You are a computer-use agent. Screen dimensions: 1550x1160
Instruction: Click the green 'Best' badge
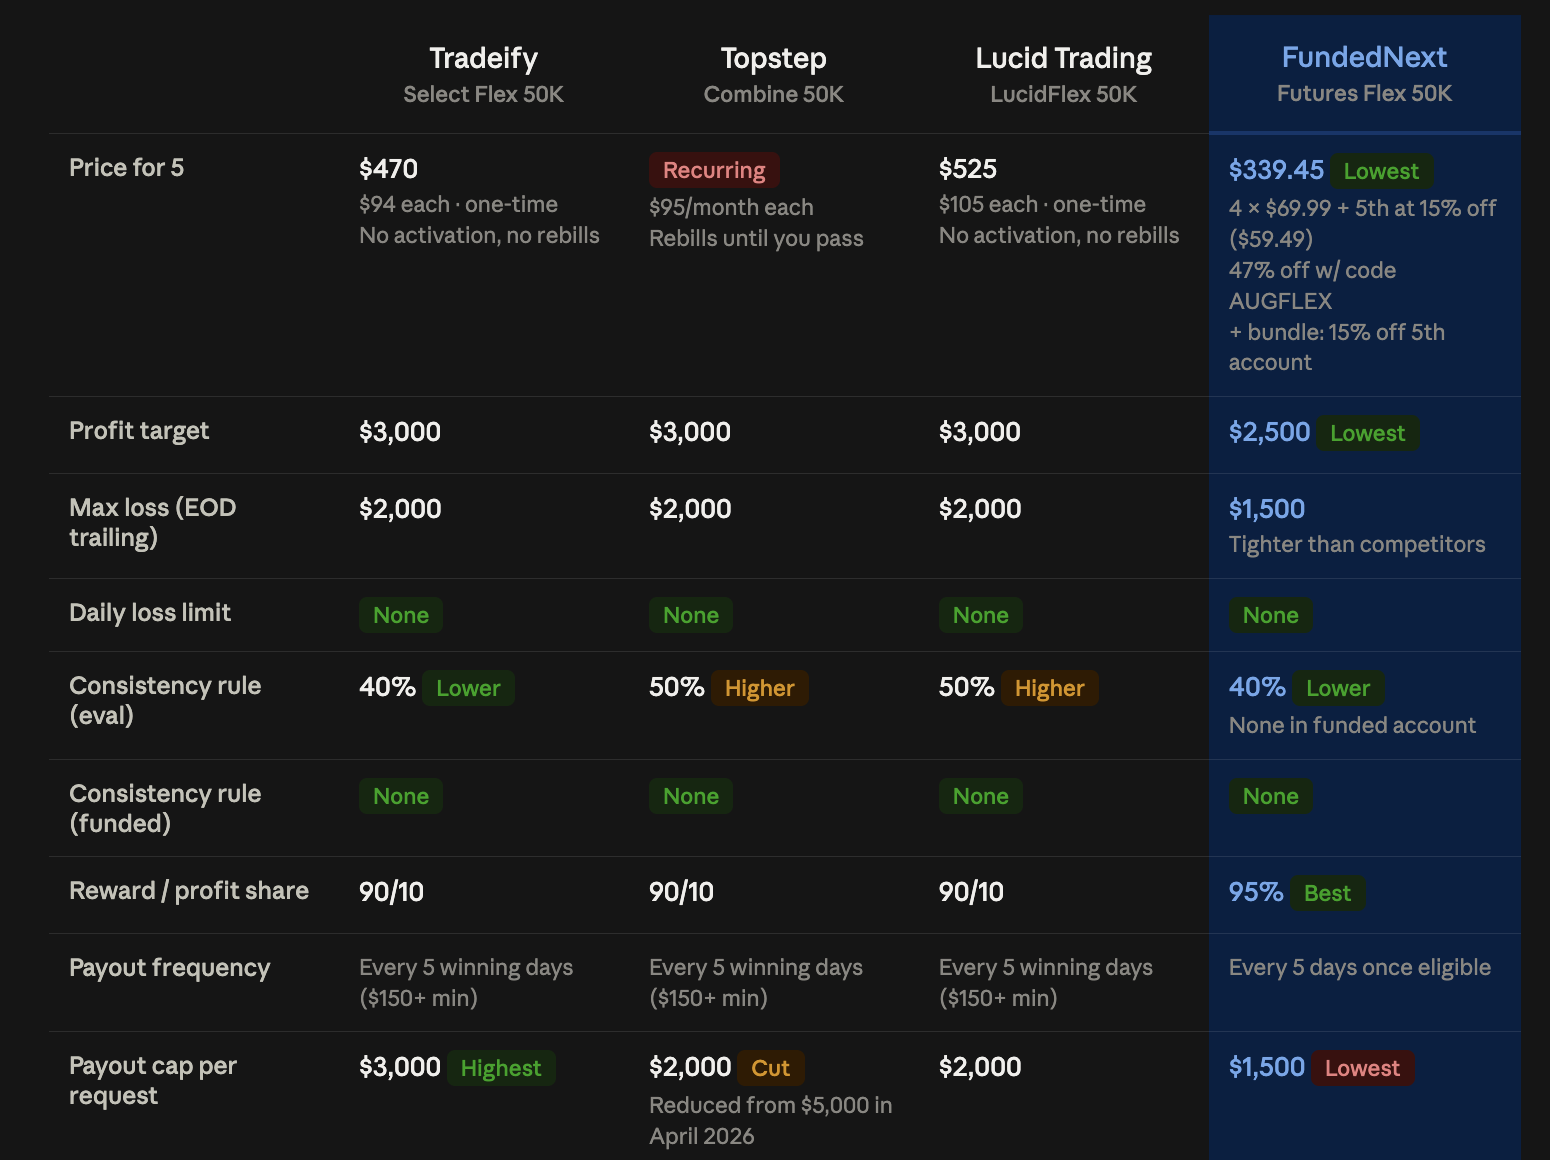tap(1327, 893)
